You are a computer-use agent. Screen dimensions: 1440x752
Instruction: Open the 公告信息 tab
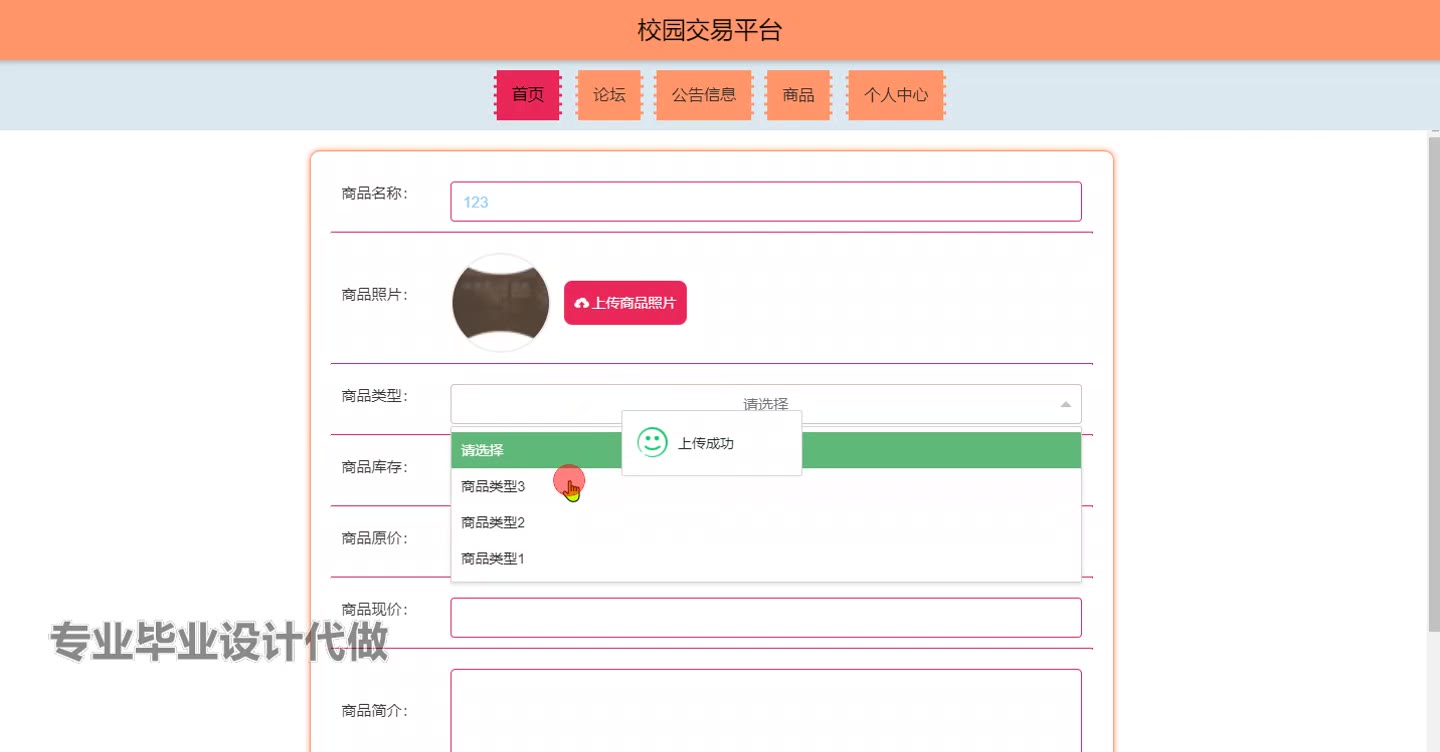point(704,95)
